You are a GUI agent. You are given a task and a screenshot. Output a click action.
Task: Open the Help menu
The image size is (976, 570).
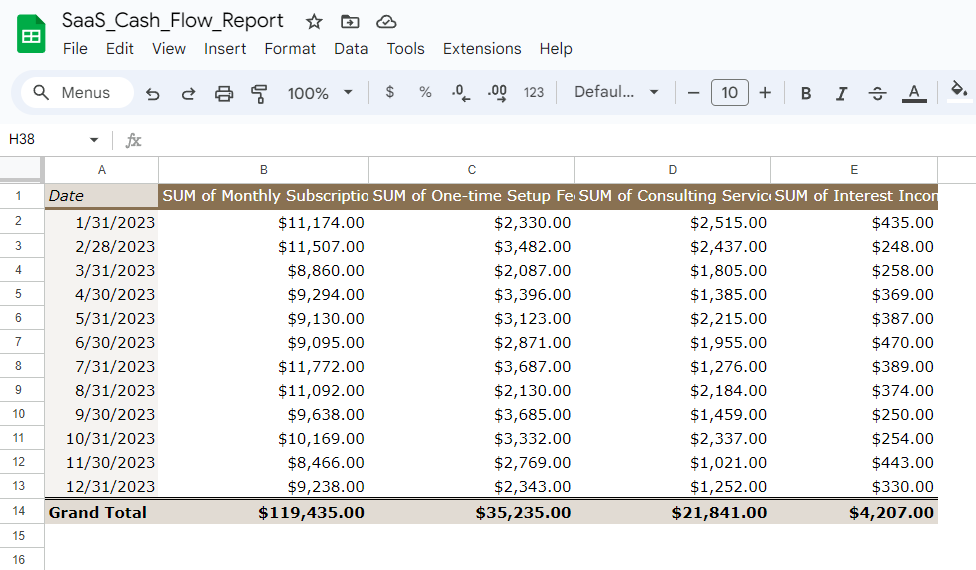[556, 49]
